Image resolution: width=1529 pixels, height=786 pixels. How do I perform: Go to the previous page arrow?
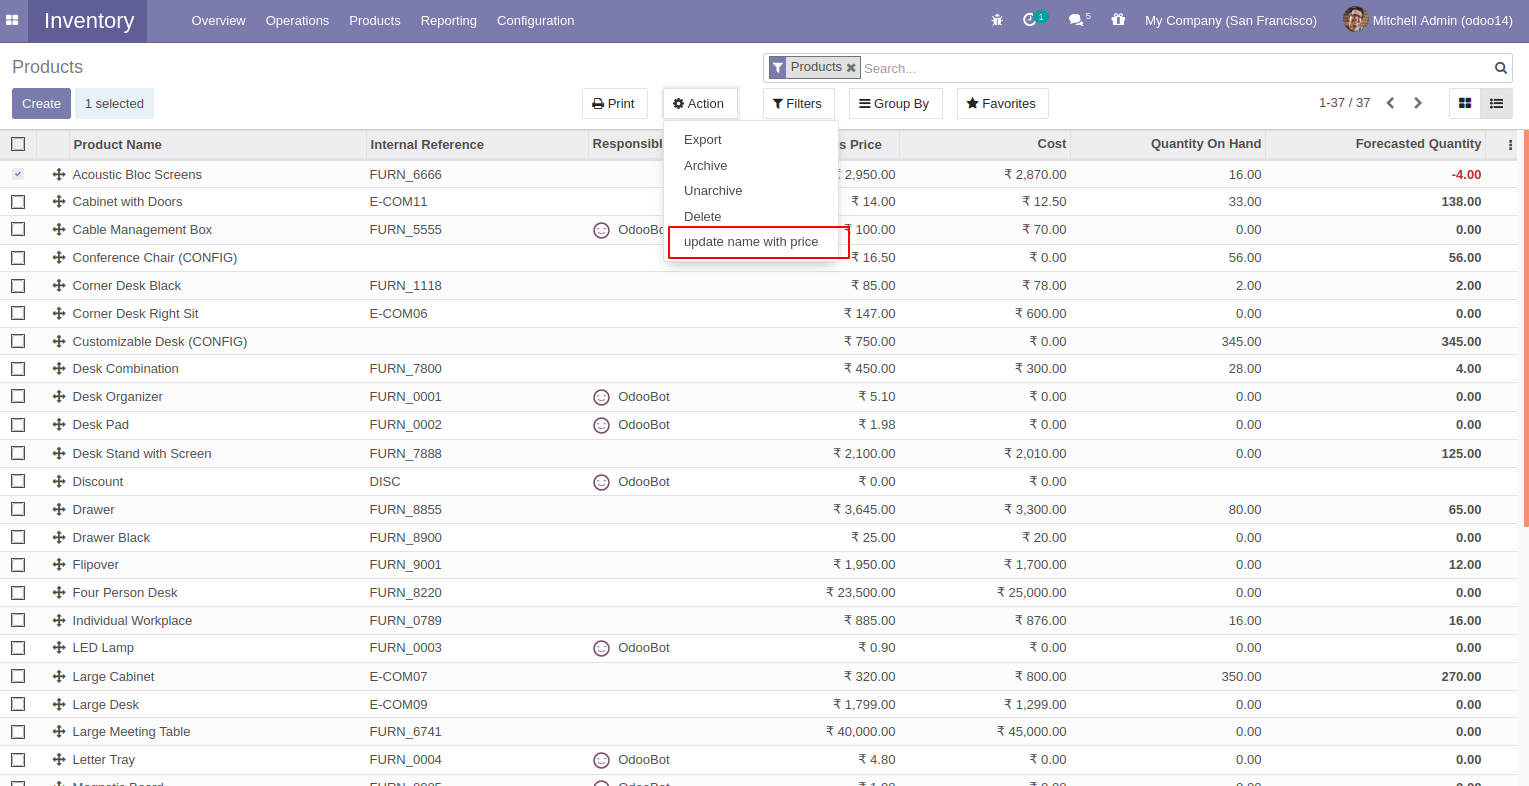pos(1390,103)
